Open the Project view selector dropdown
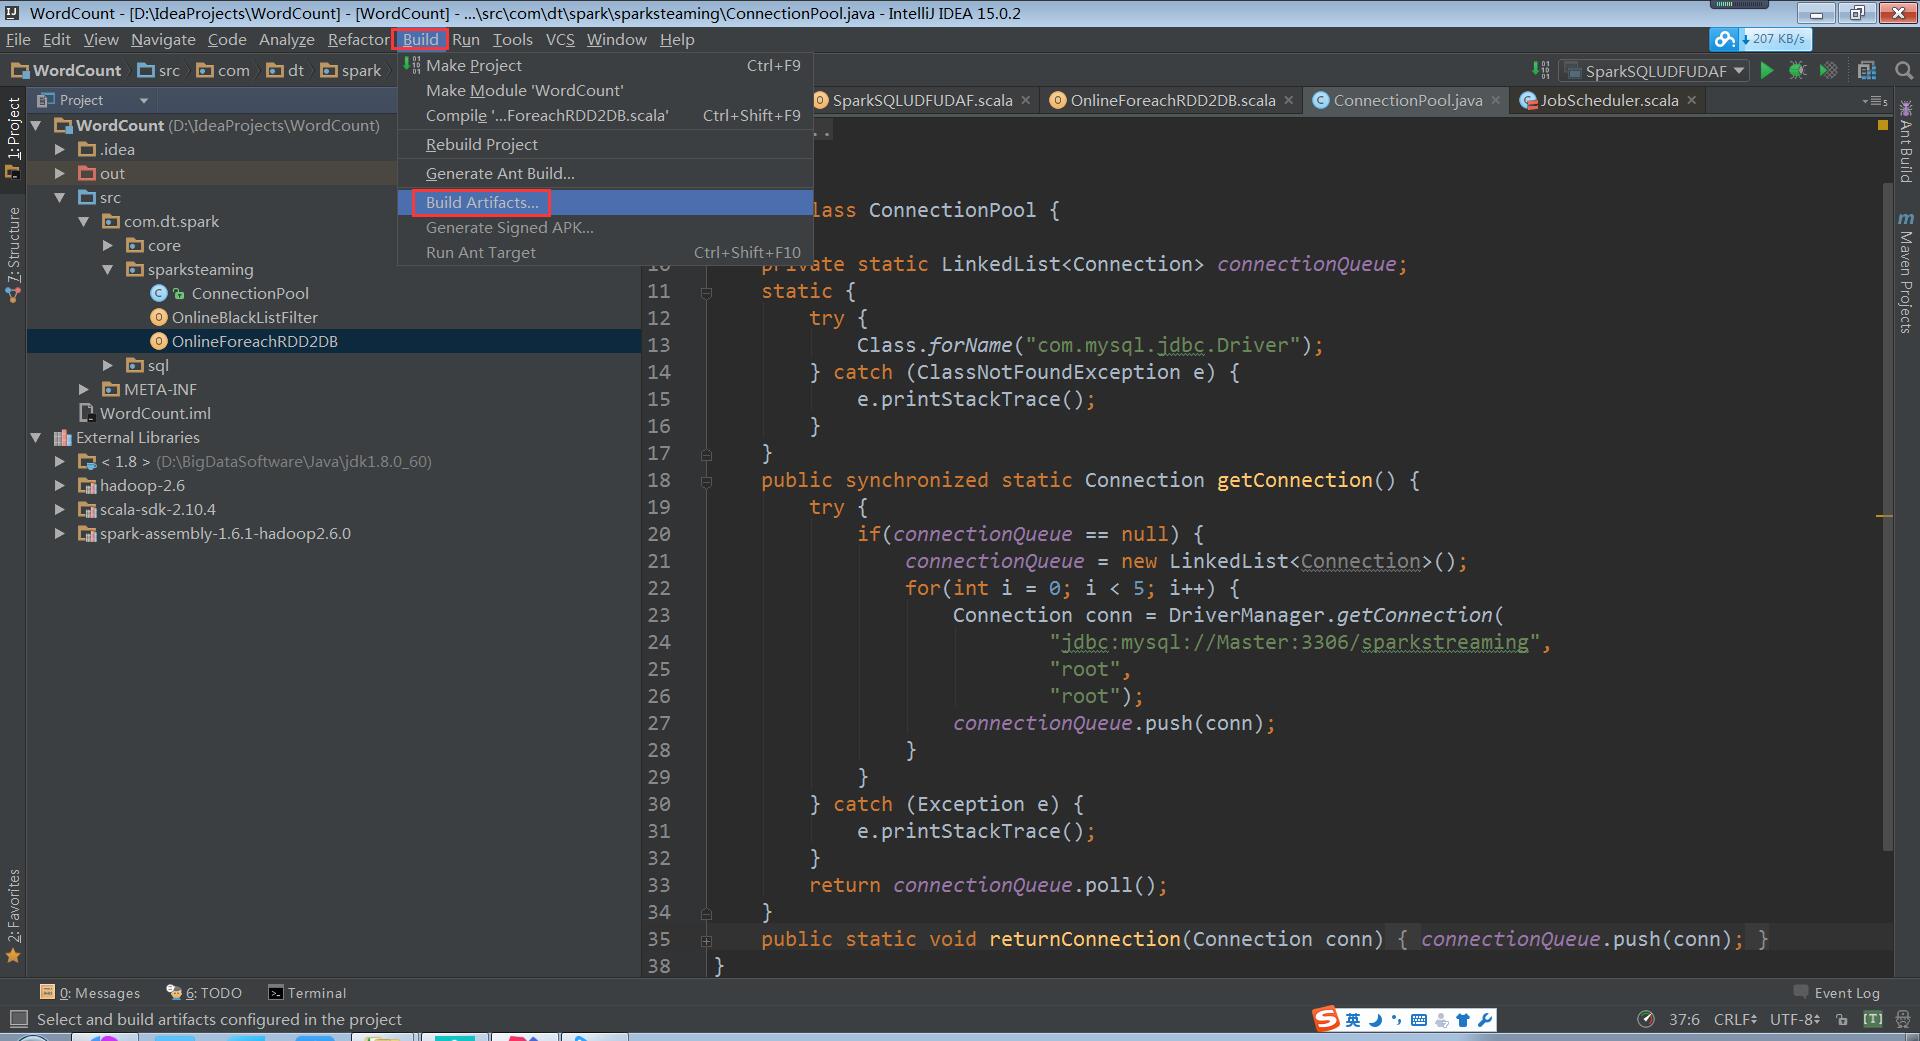 [x=93, y=100]
